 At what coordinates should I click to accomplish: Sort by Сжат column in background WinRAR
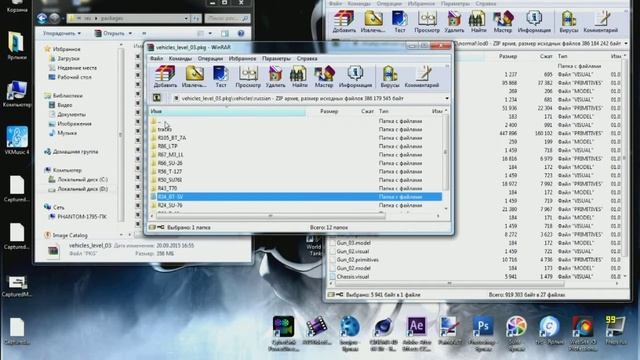[x=546, y=56]
